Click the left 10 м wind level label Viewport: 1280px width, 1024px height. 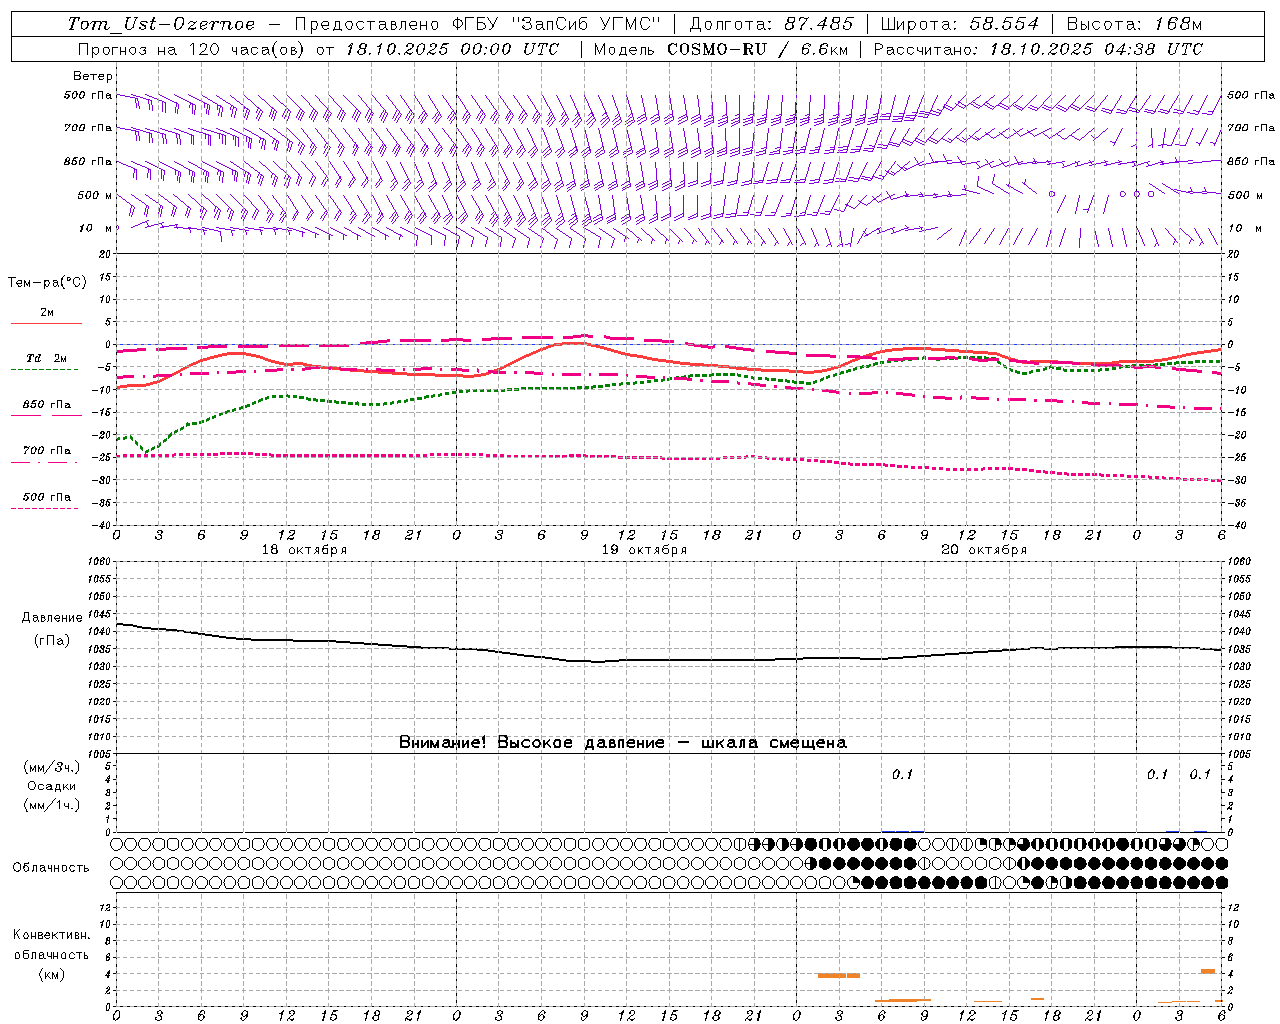point(95,228)
